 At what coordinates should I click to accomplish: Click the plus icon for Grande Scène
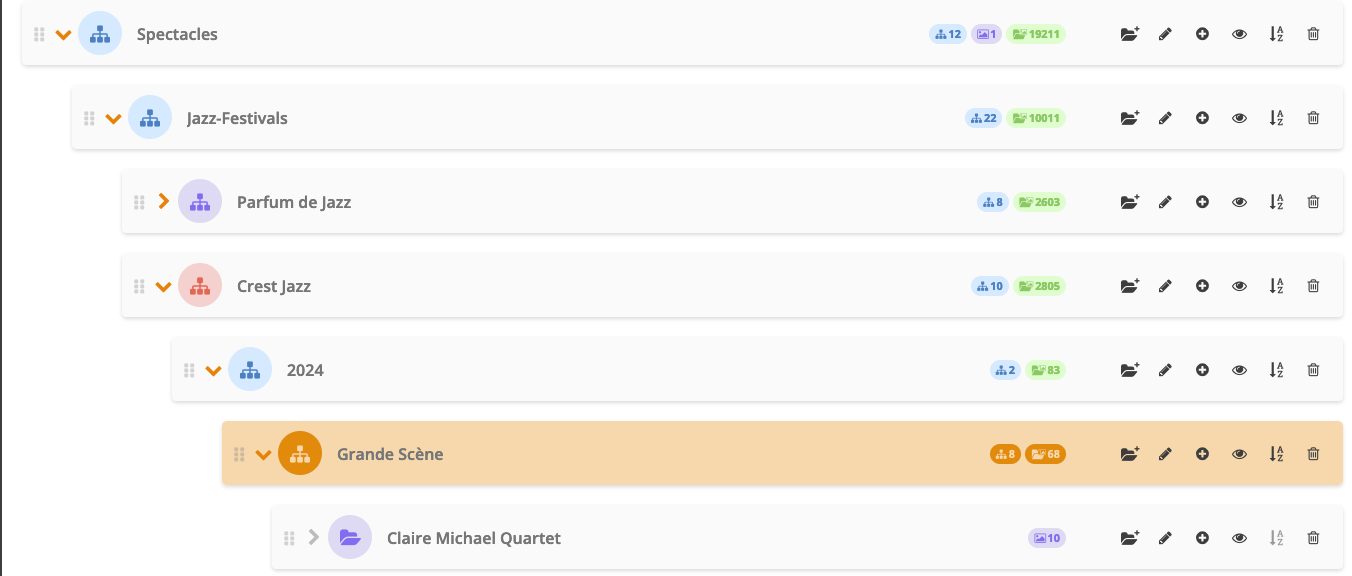1202,454
